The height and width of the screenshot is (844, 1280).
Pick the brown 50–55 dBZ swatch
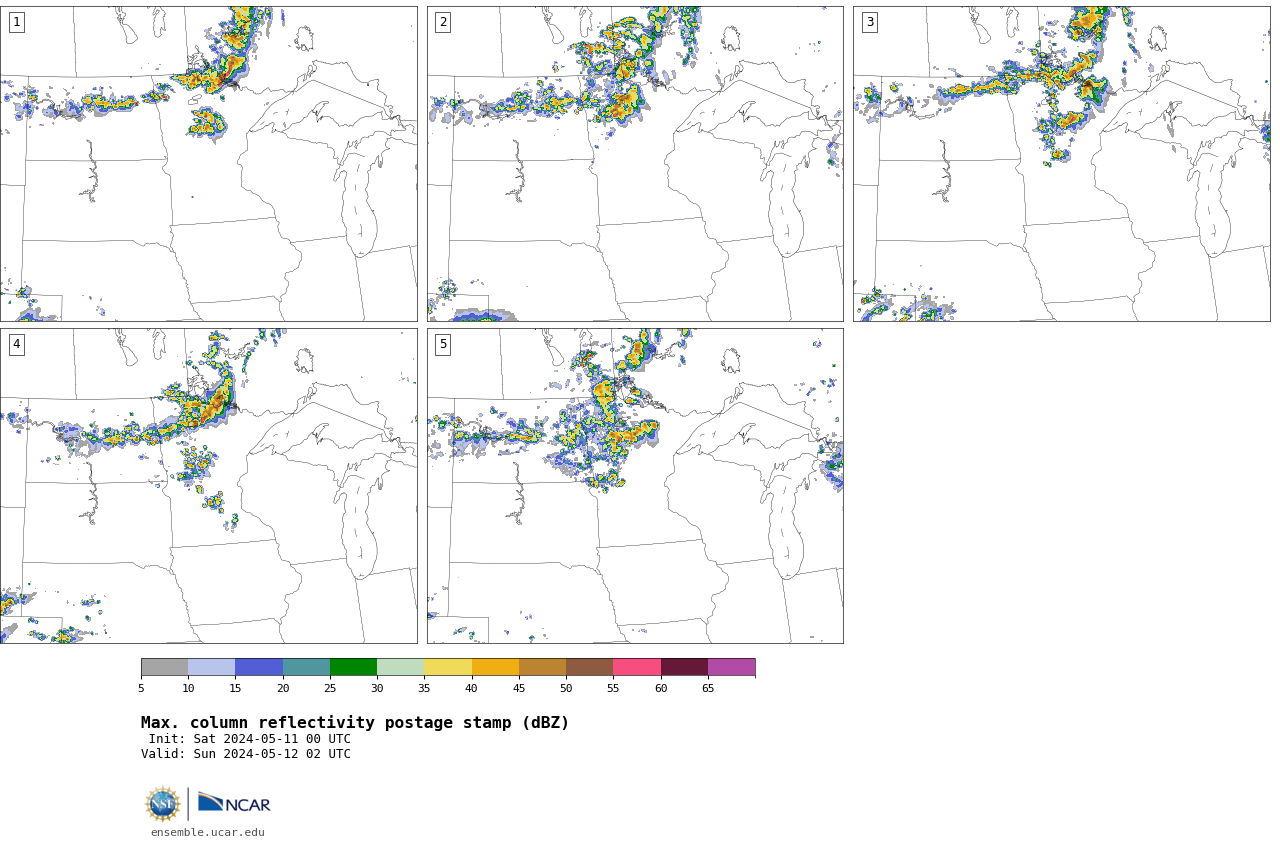click(x=590, y=667)
